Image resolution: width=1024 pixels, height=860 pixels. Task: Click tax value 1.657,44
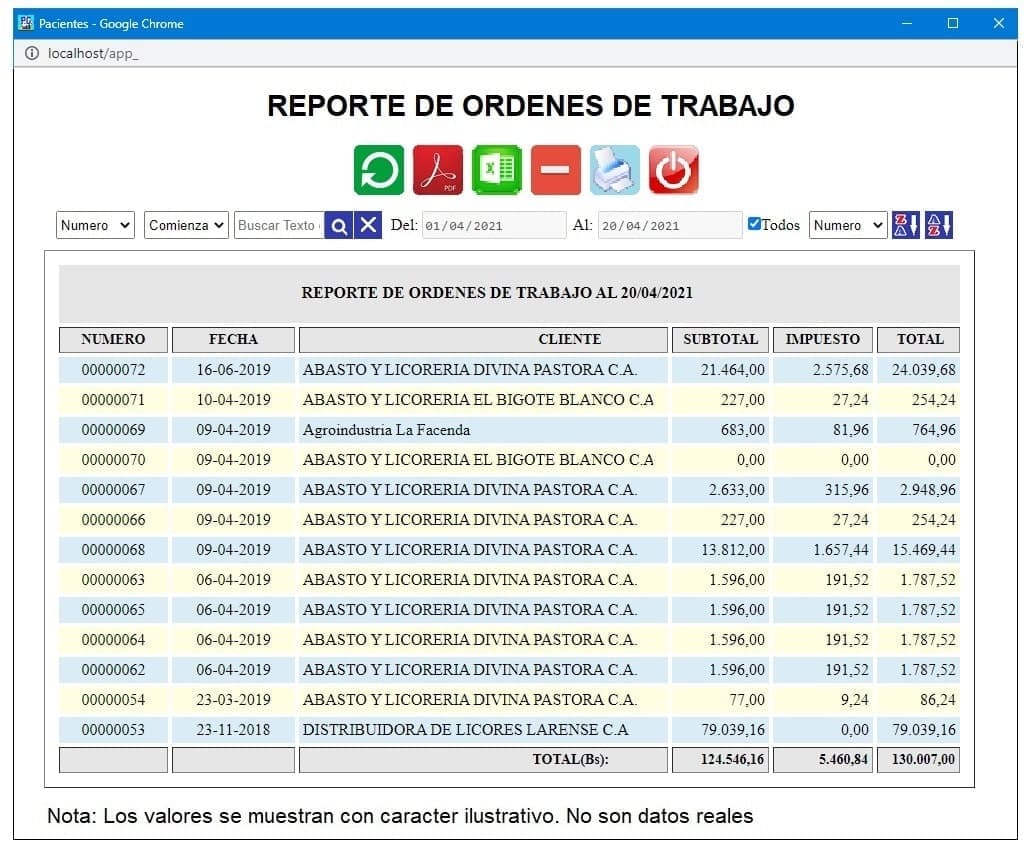[x=840, y=550]
